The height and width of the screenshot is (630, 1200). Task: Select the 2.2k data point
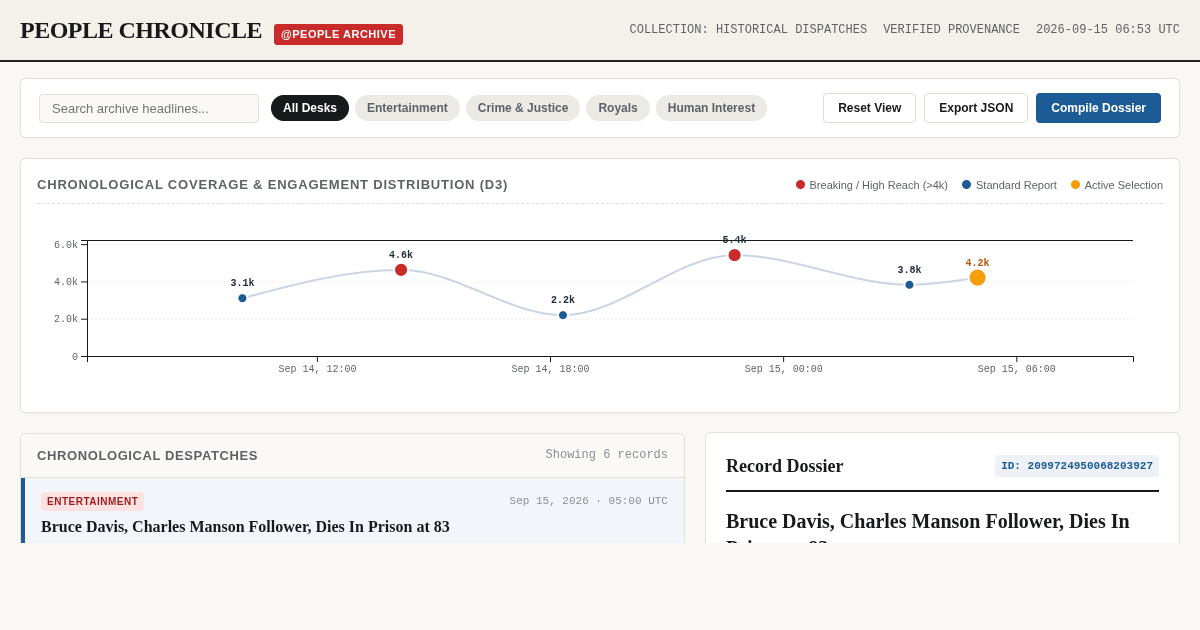(563, 315)
